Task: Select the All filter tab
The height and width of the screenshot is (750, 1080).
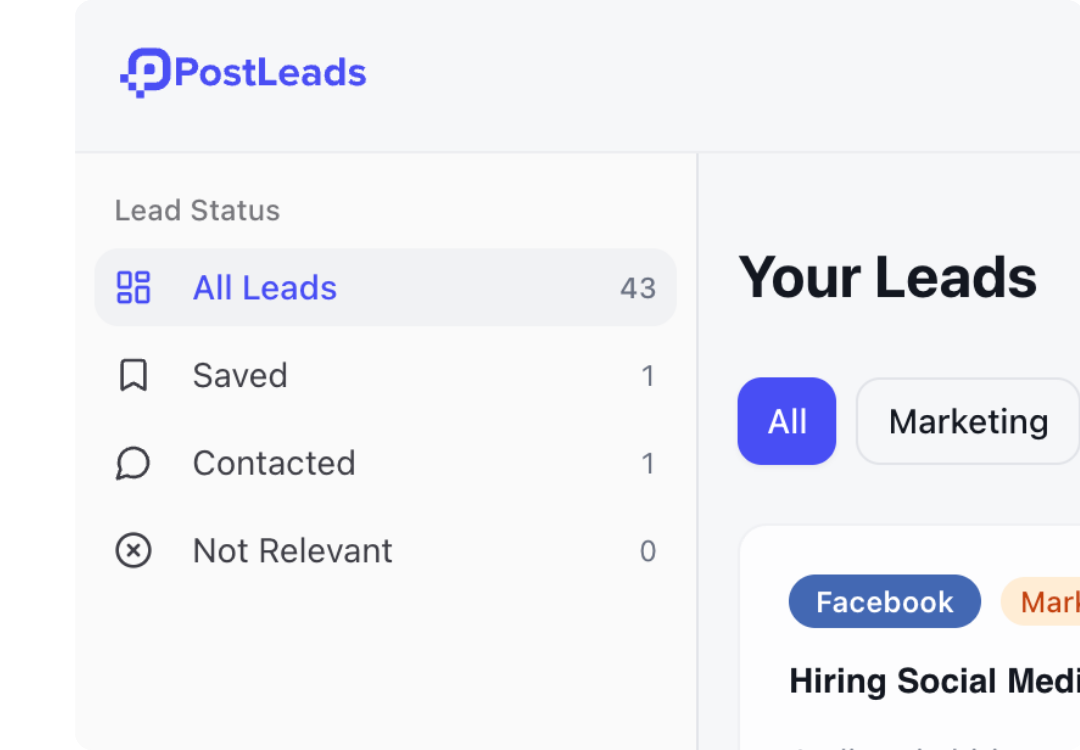Action: [x=787, y=421]
